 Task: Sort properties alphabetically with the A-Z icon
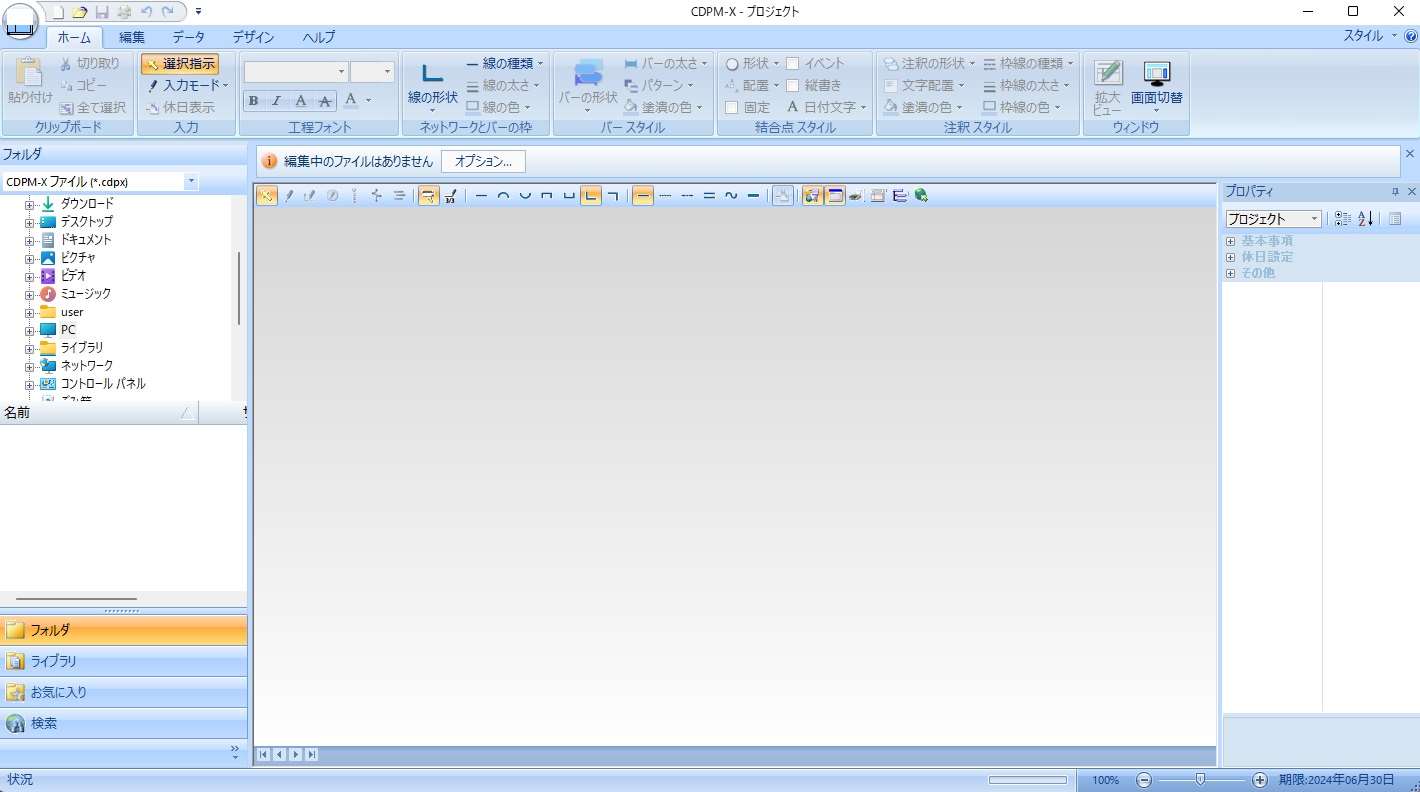point(1365,219)
